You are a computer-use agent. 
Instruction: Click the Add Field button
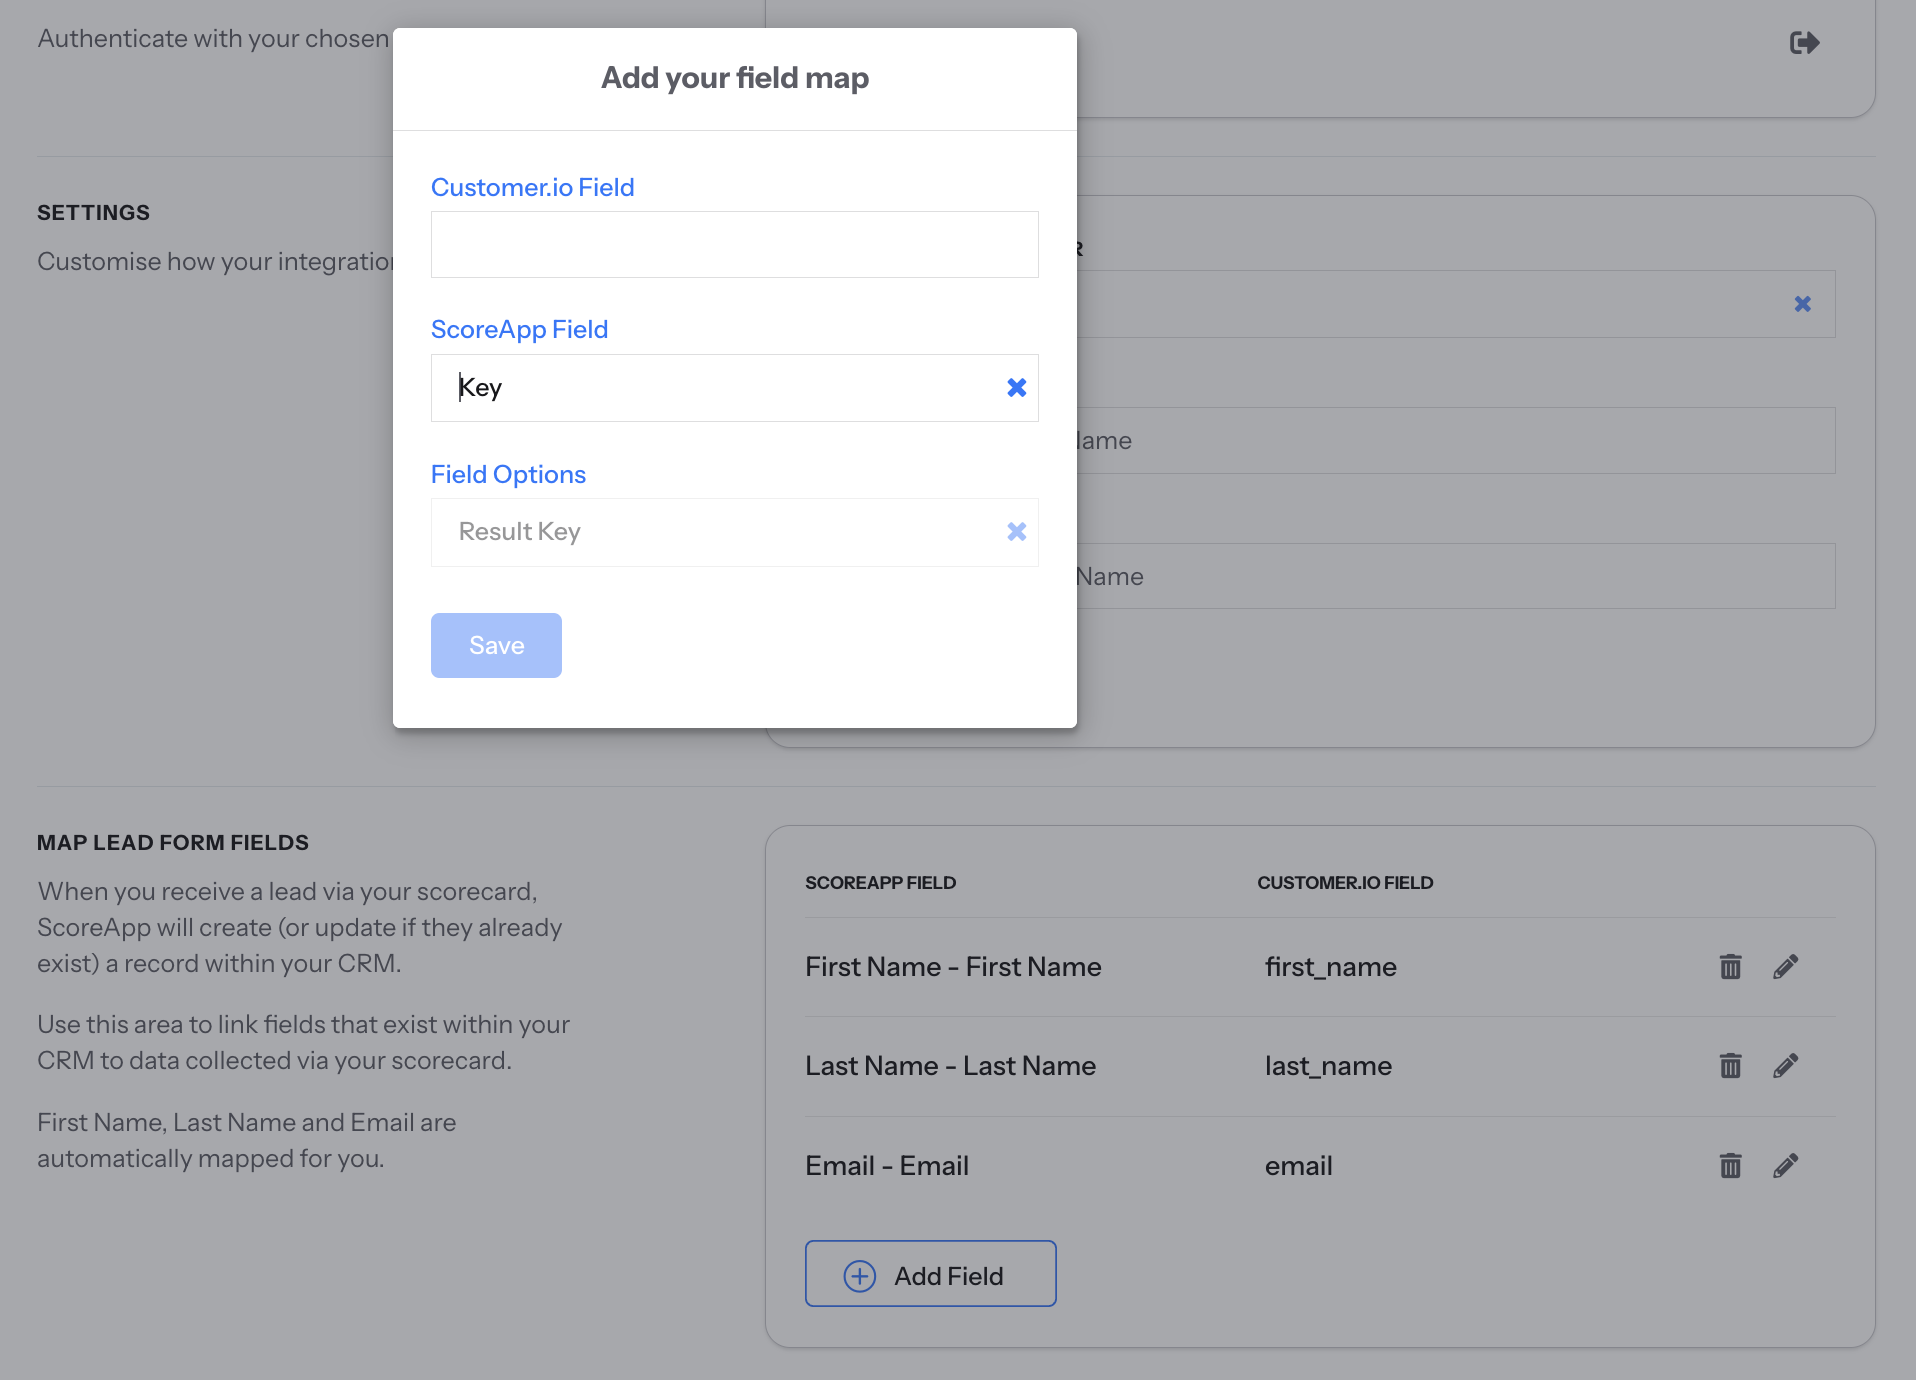[x=931, y=1274]
